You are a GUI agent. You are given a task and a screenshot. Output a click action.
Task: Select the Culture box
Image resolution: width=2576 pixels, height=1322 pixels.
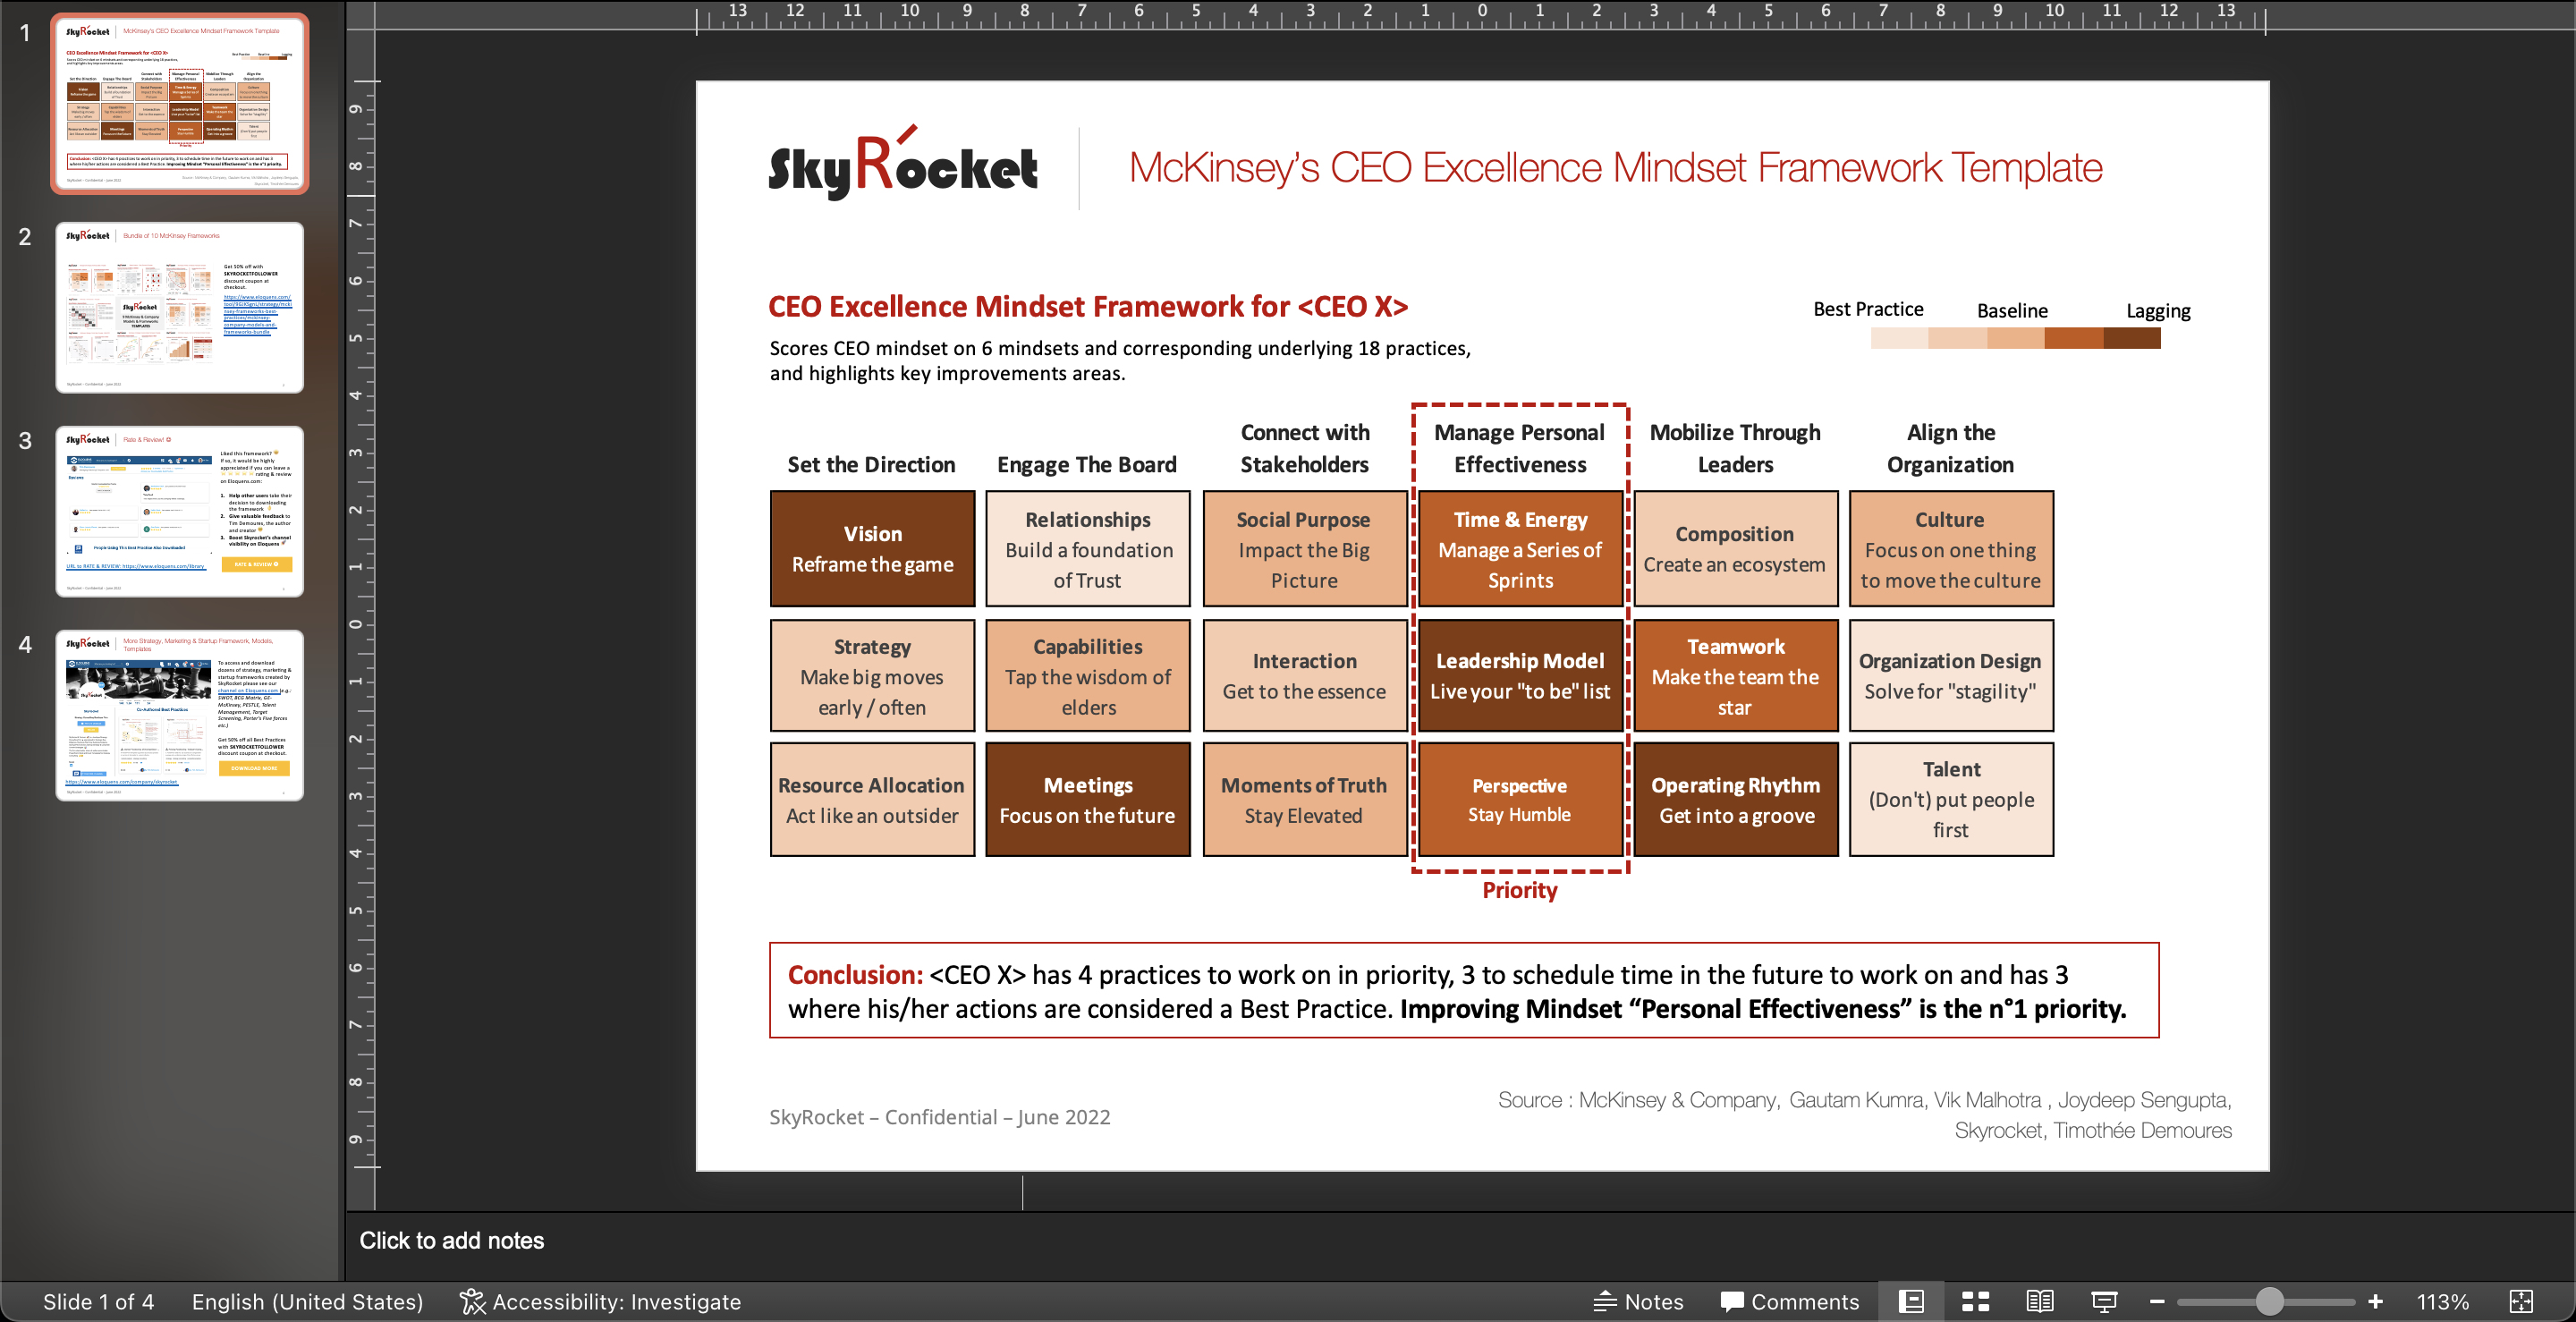pyautogui.click(x=1951, y=548)
